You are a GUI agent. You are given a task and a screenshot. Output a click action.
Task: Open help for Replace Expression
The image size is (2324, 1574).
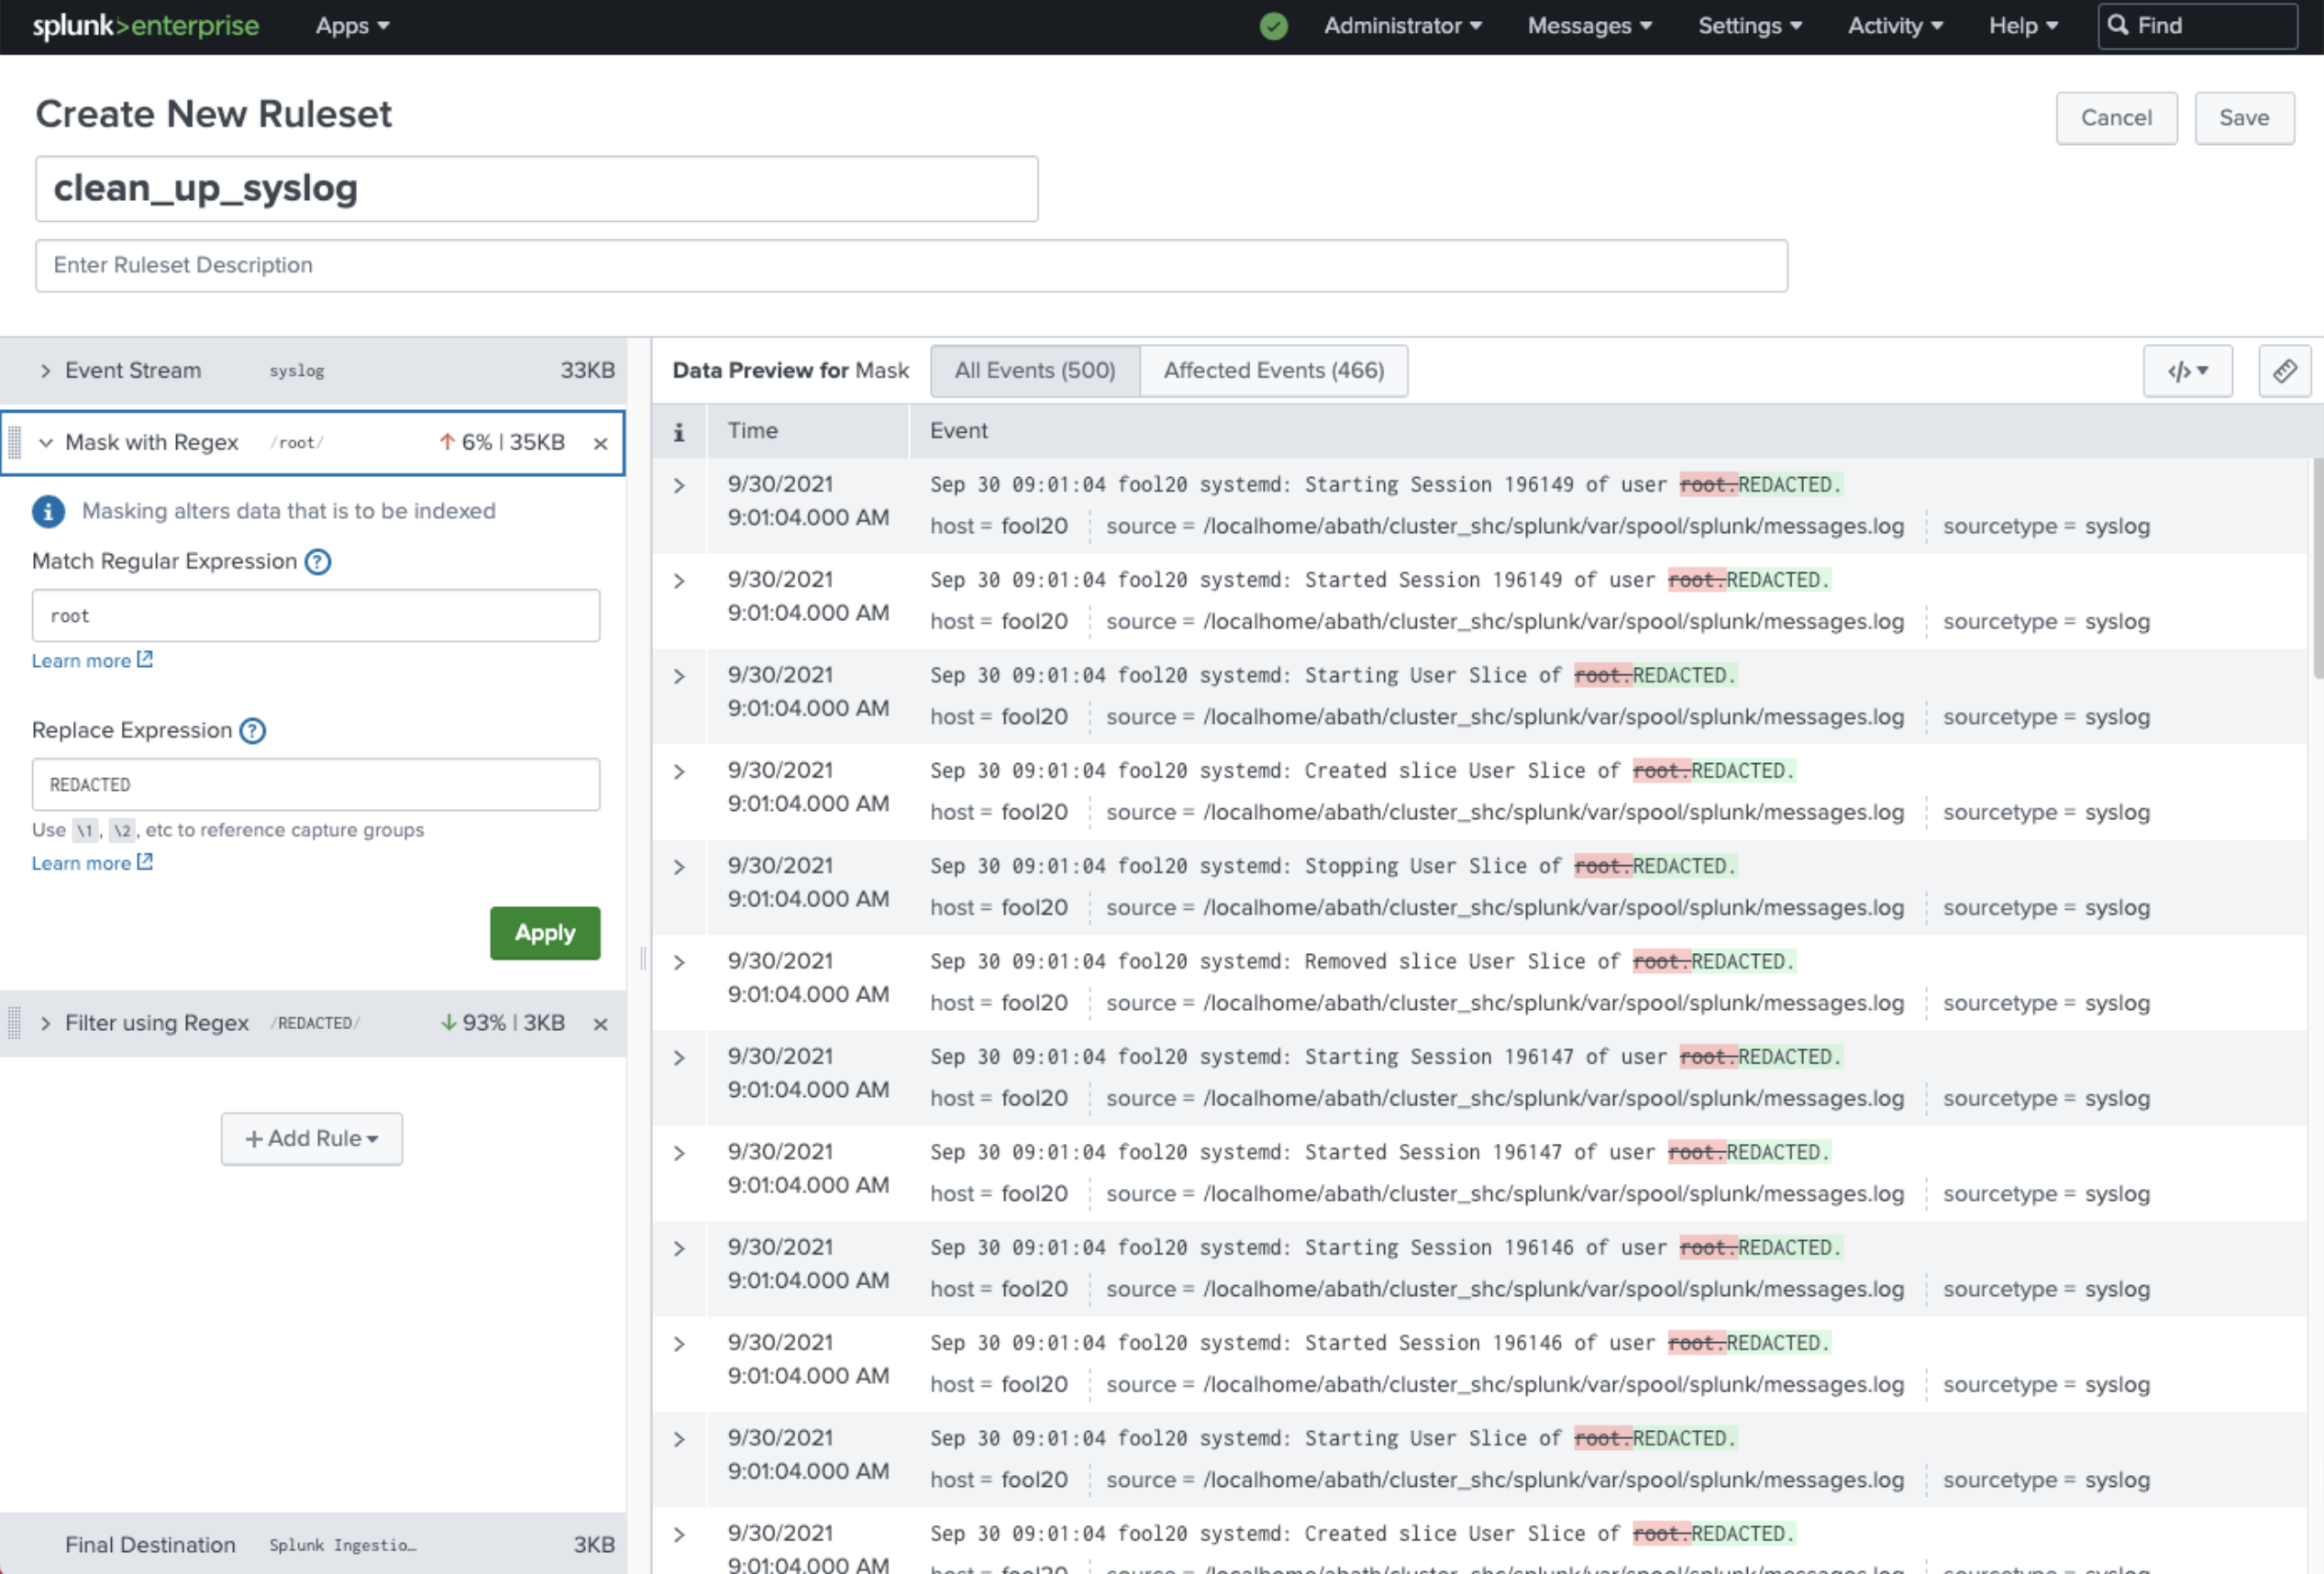pyautogui.click(x=253, y=731)
